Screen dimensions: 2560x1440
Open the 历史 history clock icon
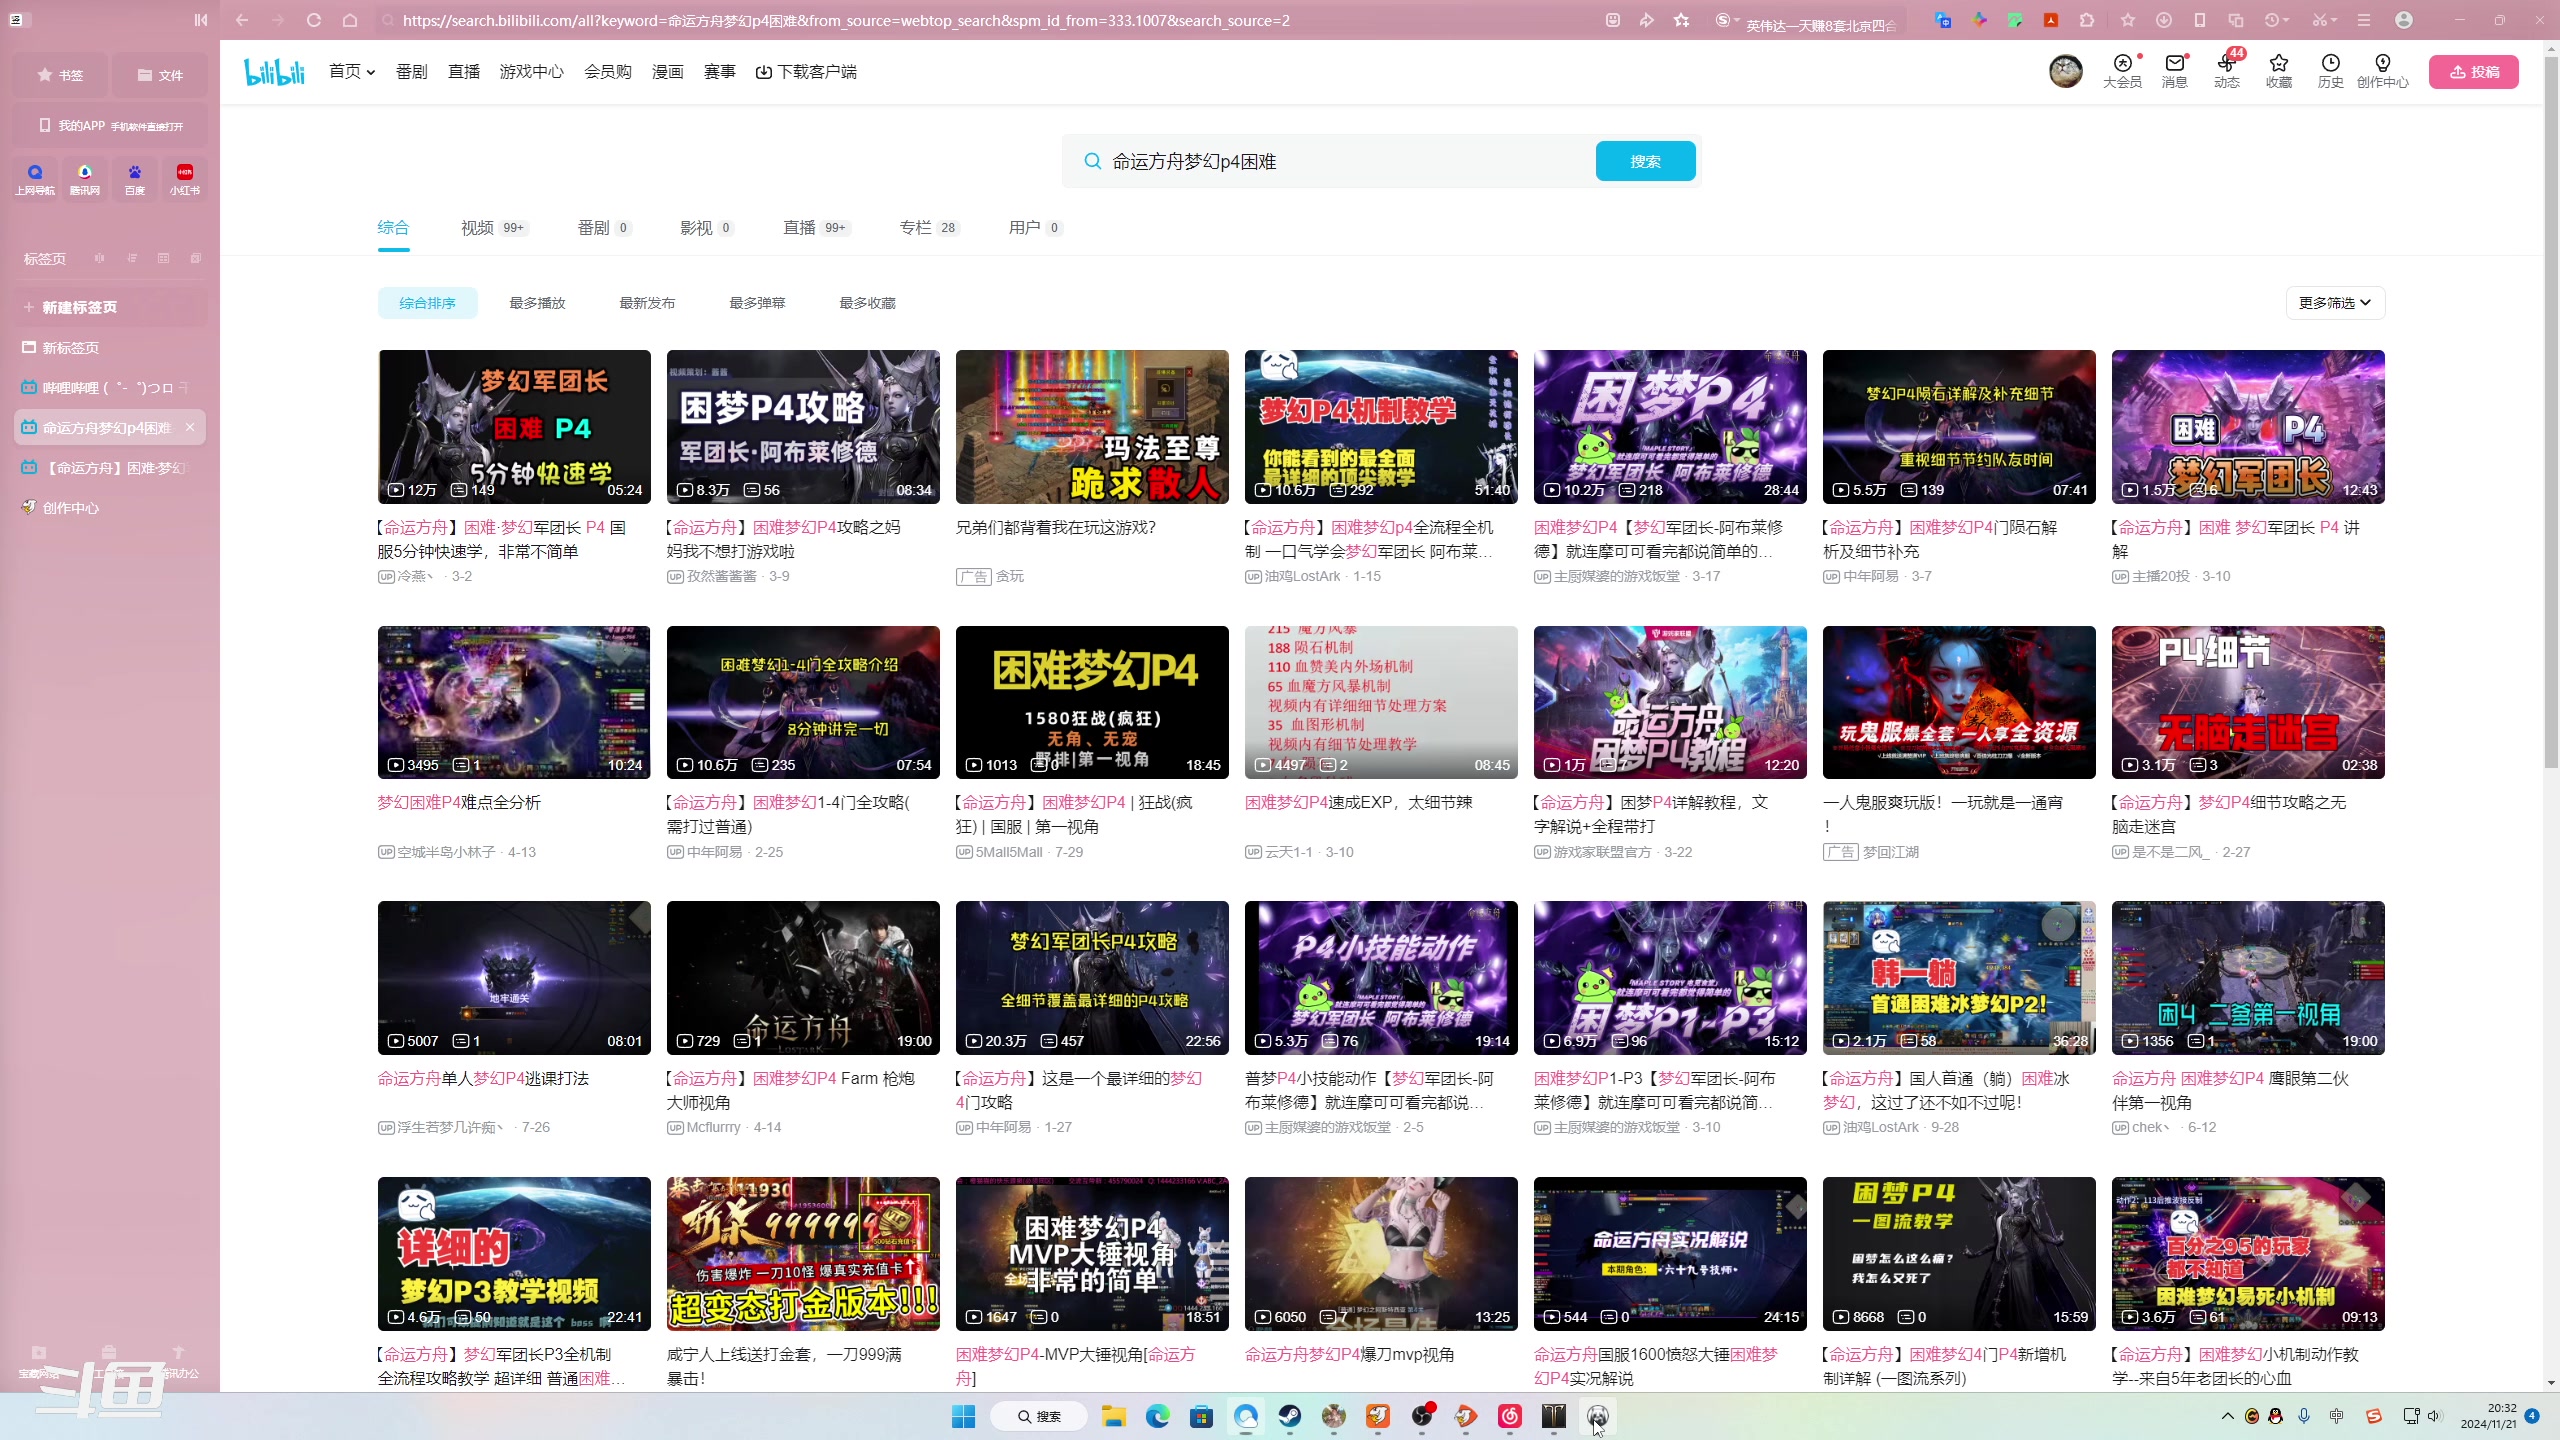(x=2330, y=72)
